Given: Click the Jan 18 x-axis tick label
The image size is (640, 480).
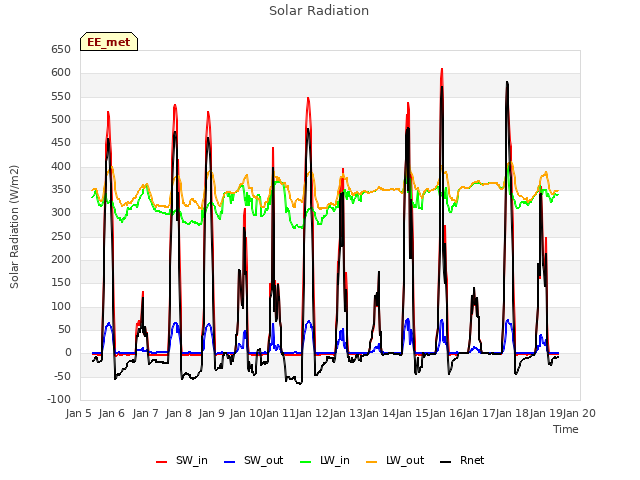Looking at the screenshot, I should click(x=512, y=413).
